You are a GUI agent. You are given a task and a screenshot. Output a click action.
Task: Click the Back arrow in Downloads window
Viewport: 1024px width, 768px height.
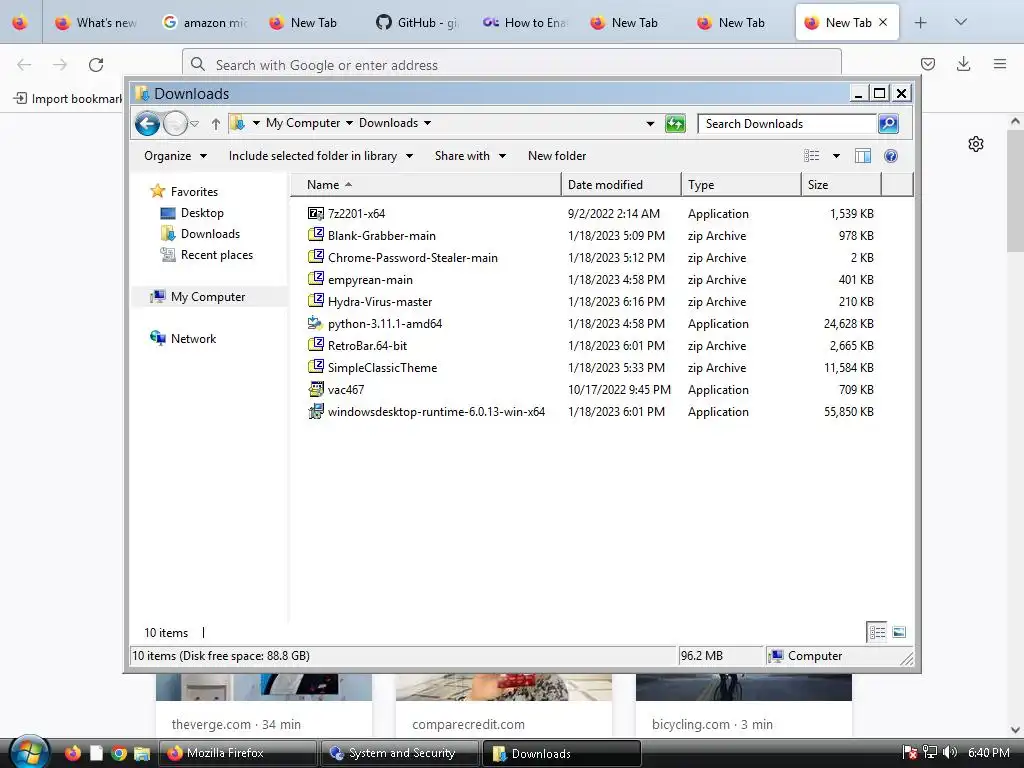pos(148,123)
